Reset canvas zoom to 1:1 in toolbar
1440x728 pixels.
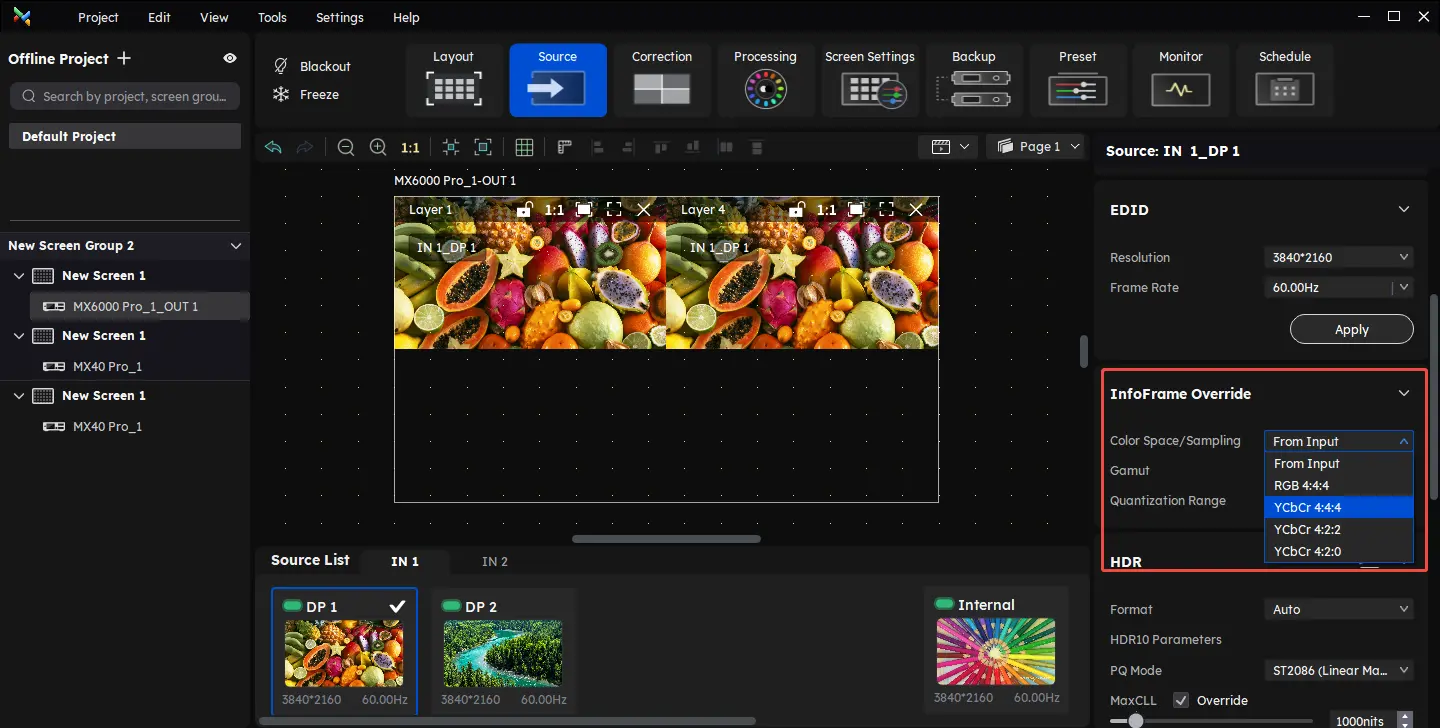coord(410,147)
